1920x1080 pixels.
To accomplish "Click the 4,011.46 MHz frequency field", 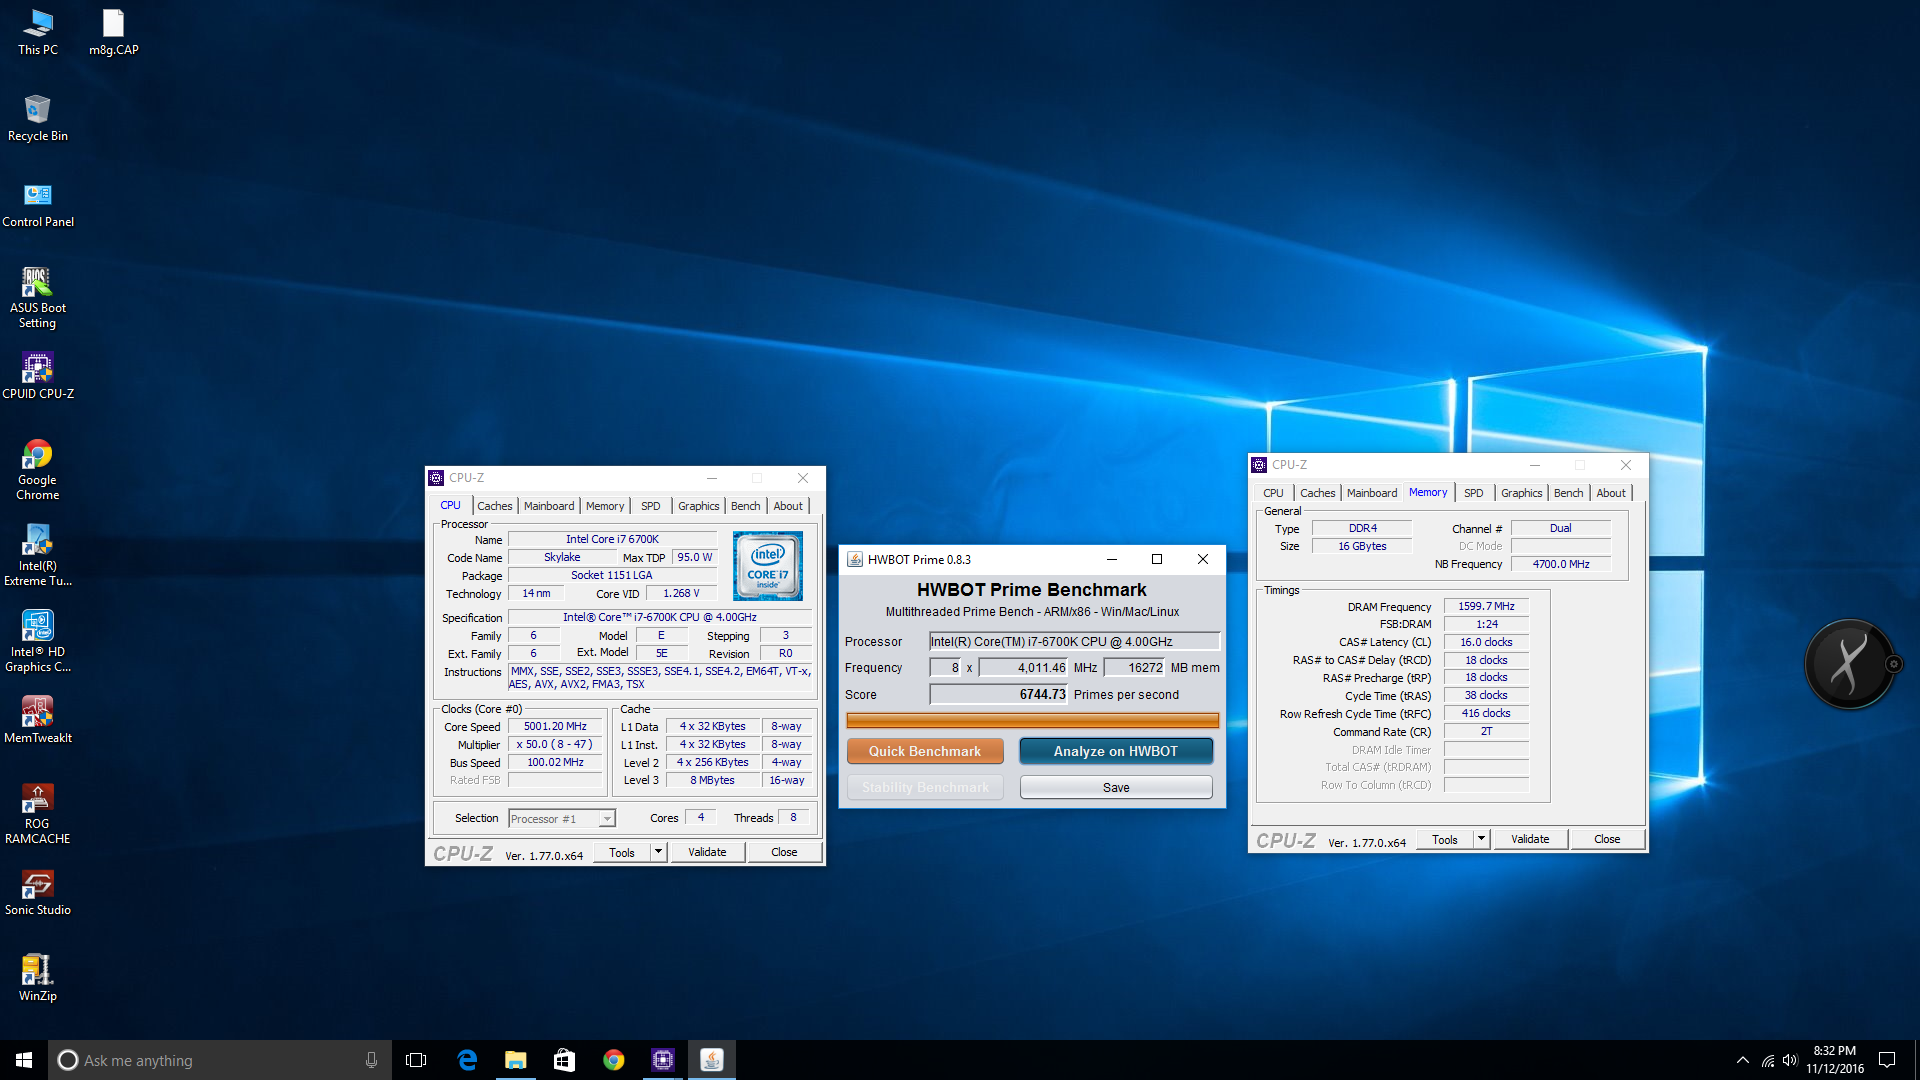I will (x=1023, y=667).
